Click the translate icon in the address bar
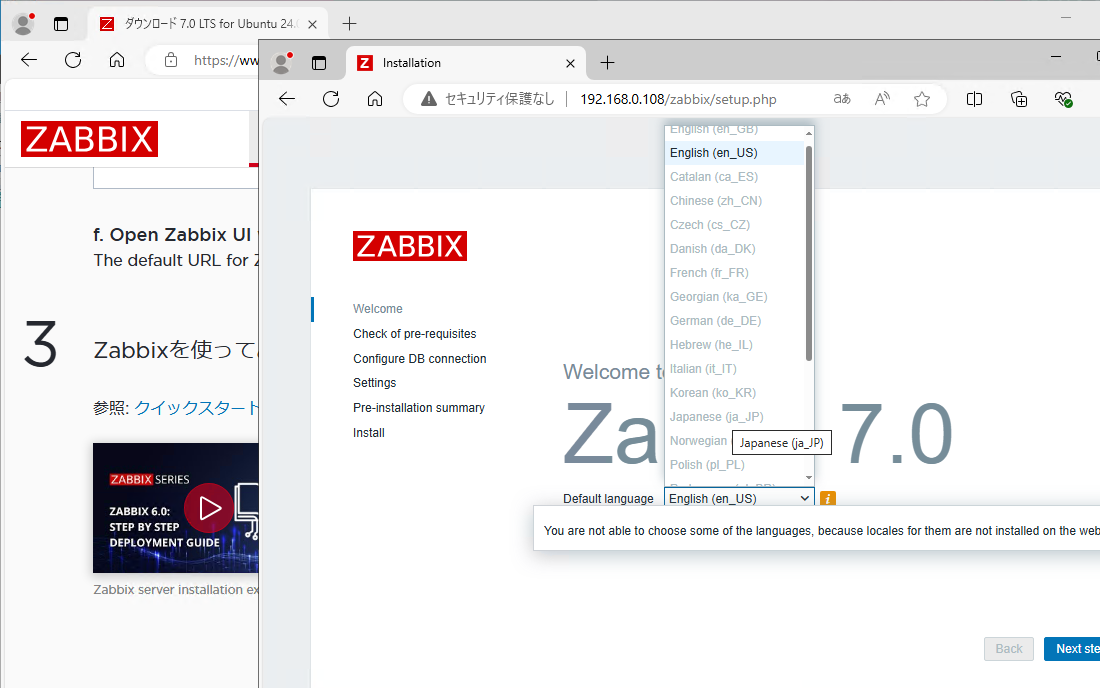This screenshot has height=688, width=1100. 841,98
